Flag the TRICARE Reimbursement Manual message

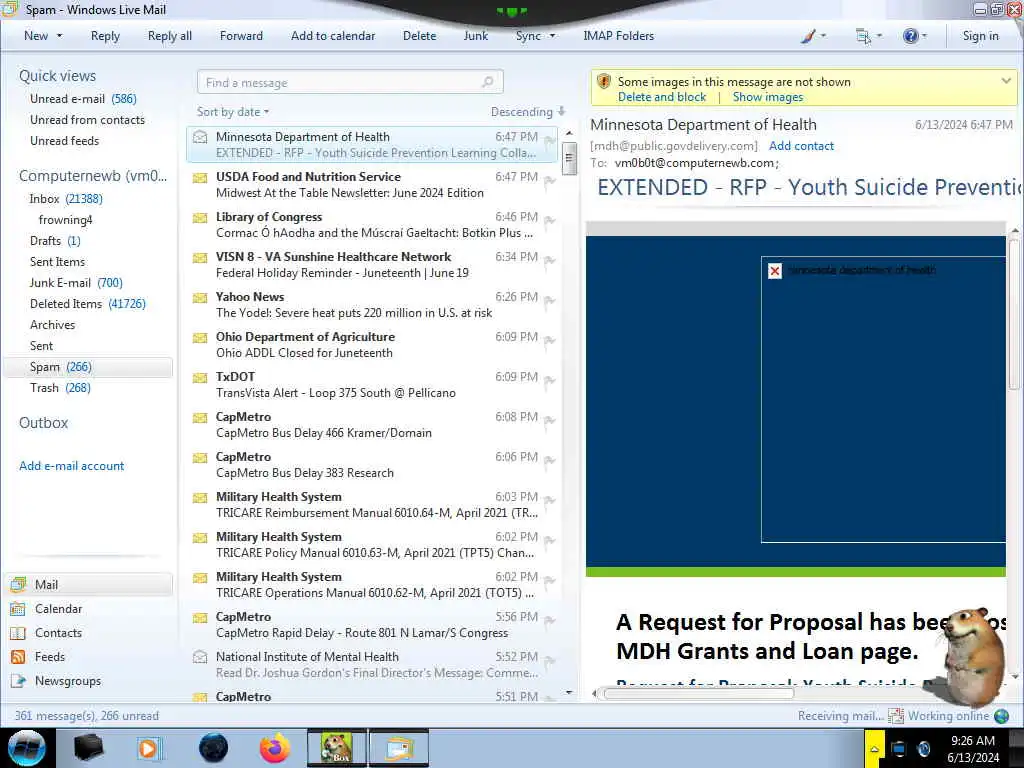point(550,501)
